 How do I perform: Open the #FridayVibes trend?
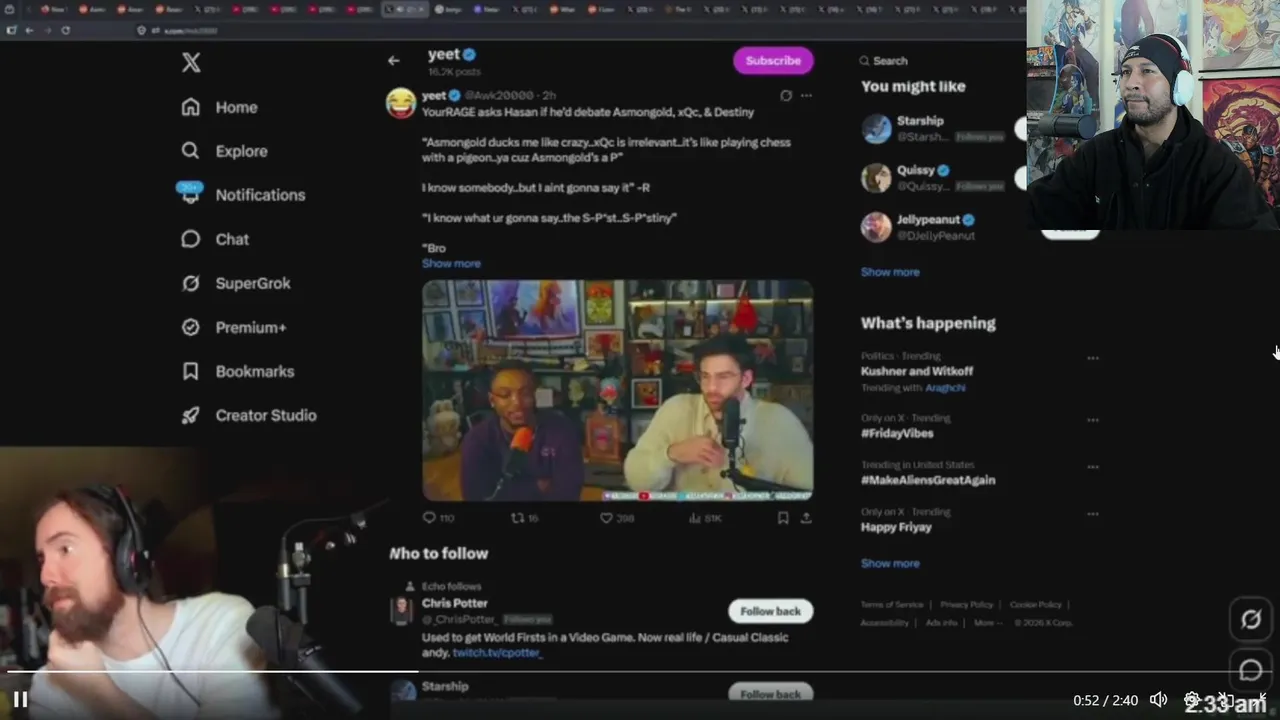(897, 433)
